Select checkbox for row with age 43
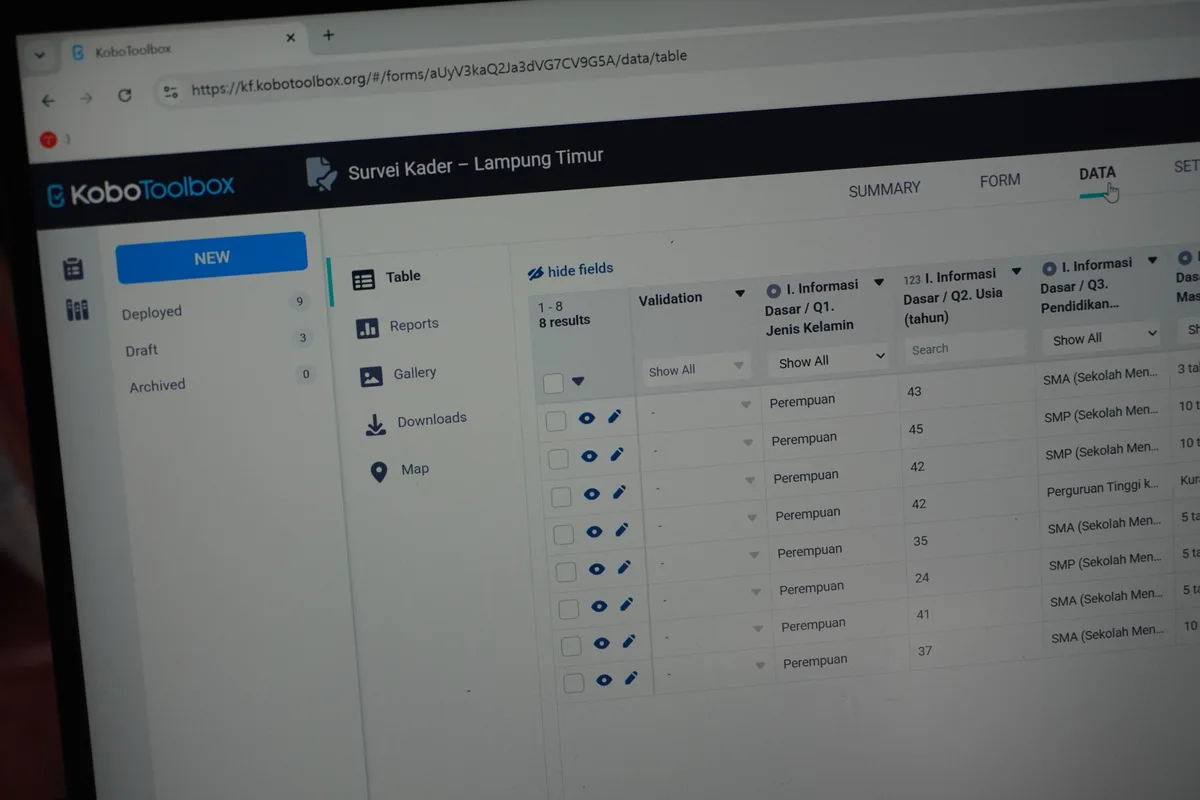Viewport: 1200px width, 800px height. tap(556, 422)
